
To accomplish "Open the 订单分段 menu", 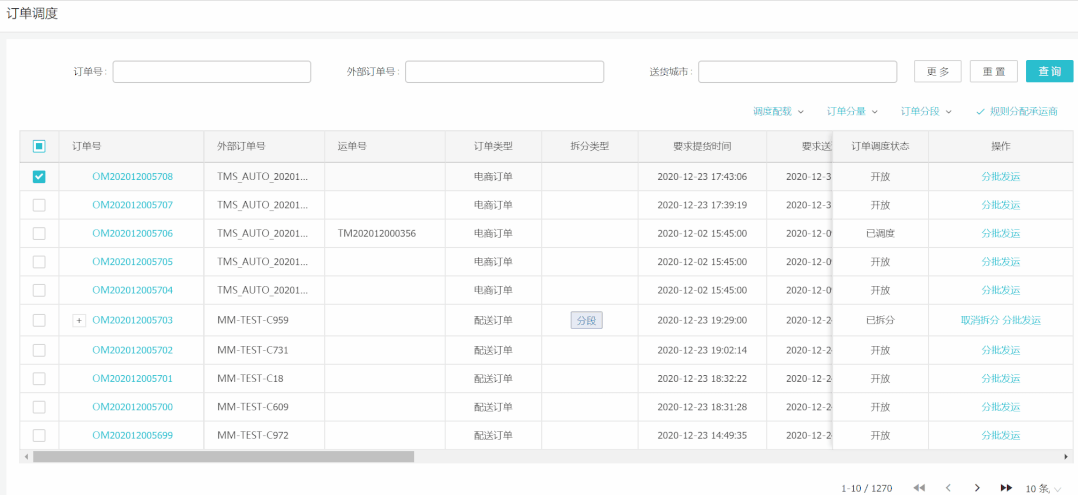I will tap(926, 111).
